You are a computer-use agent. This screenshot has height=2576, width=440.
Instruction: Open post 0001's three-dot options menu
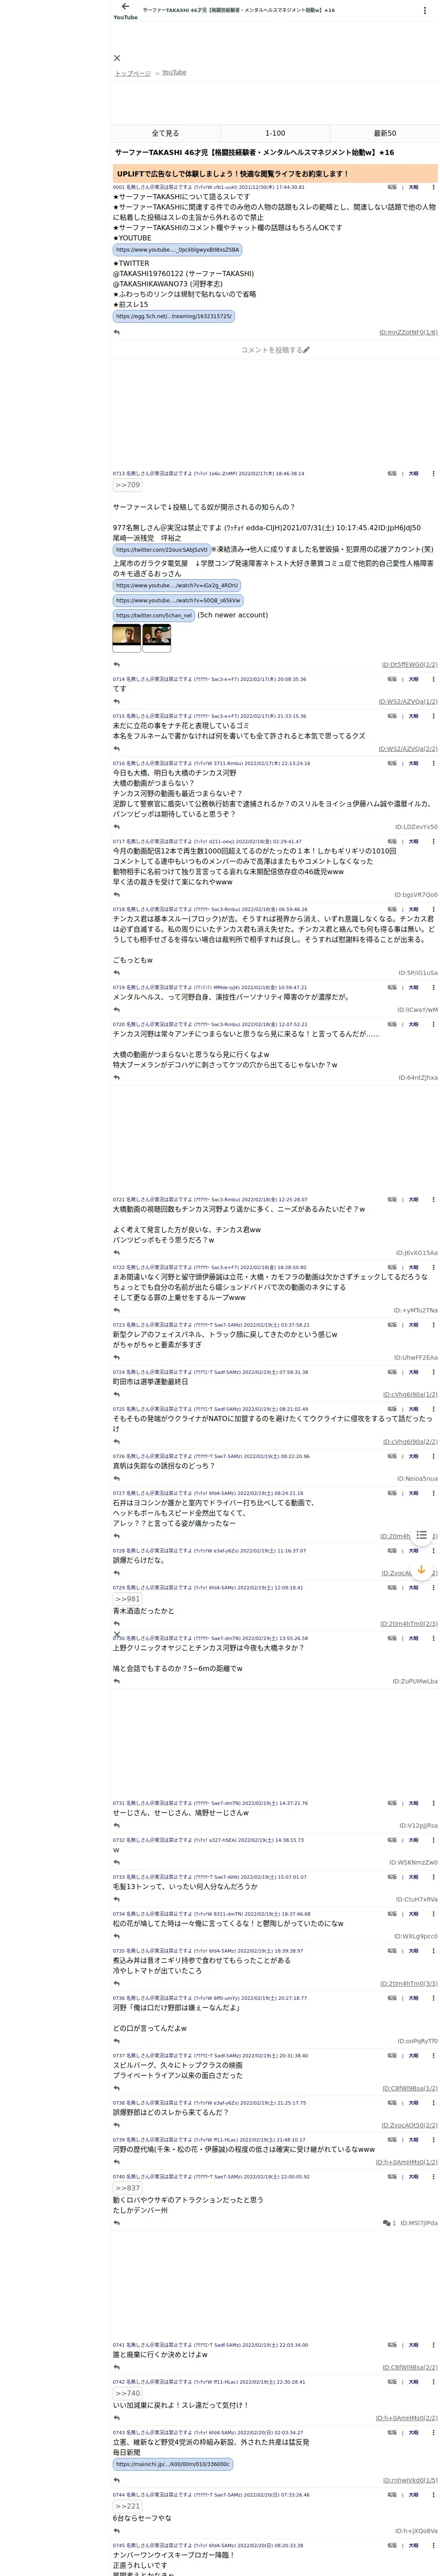pyautogui.click(x=433, y=187)
